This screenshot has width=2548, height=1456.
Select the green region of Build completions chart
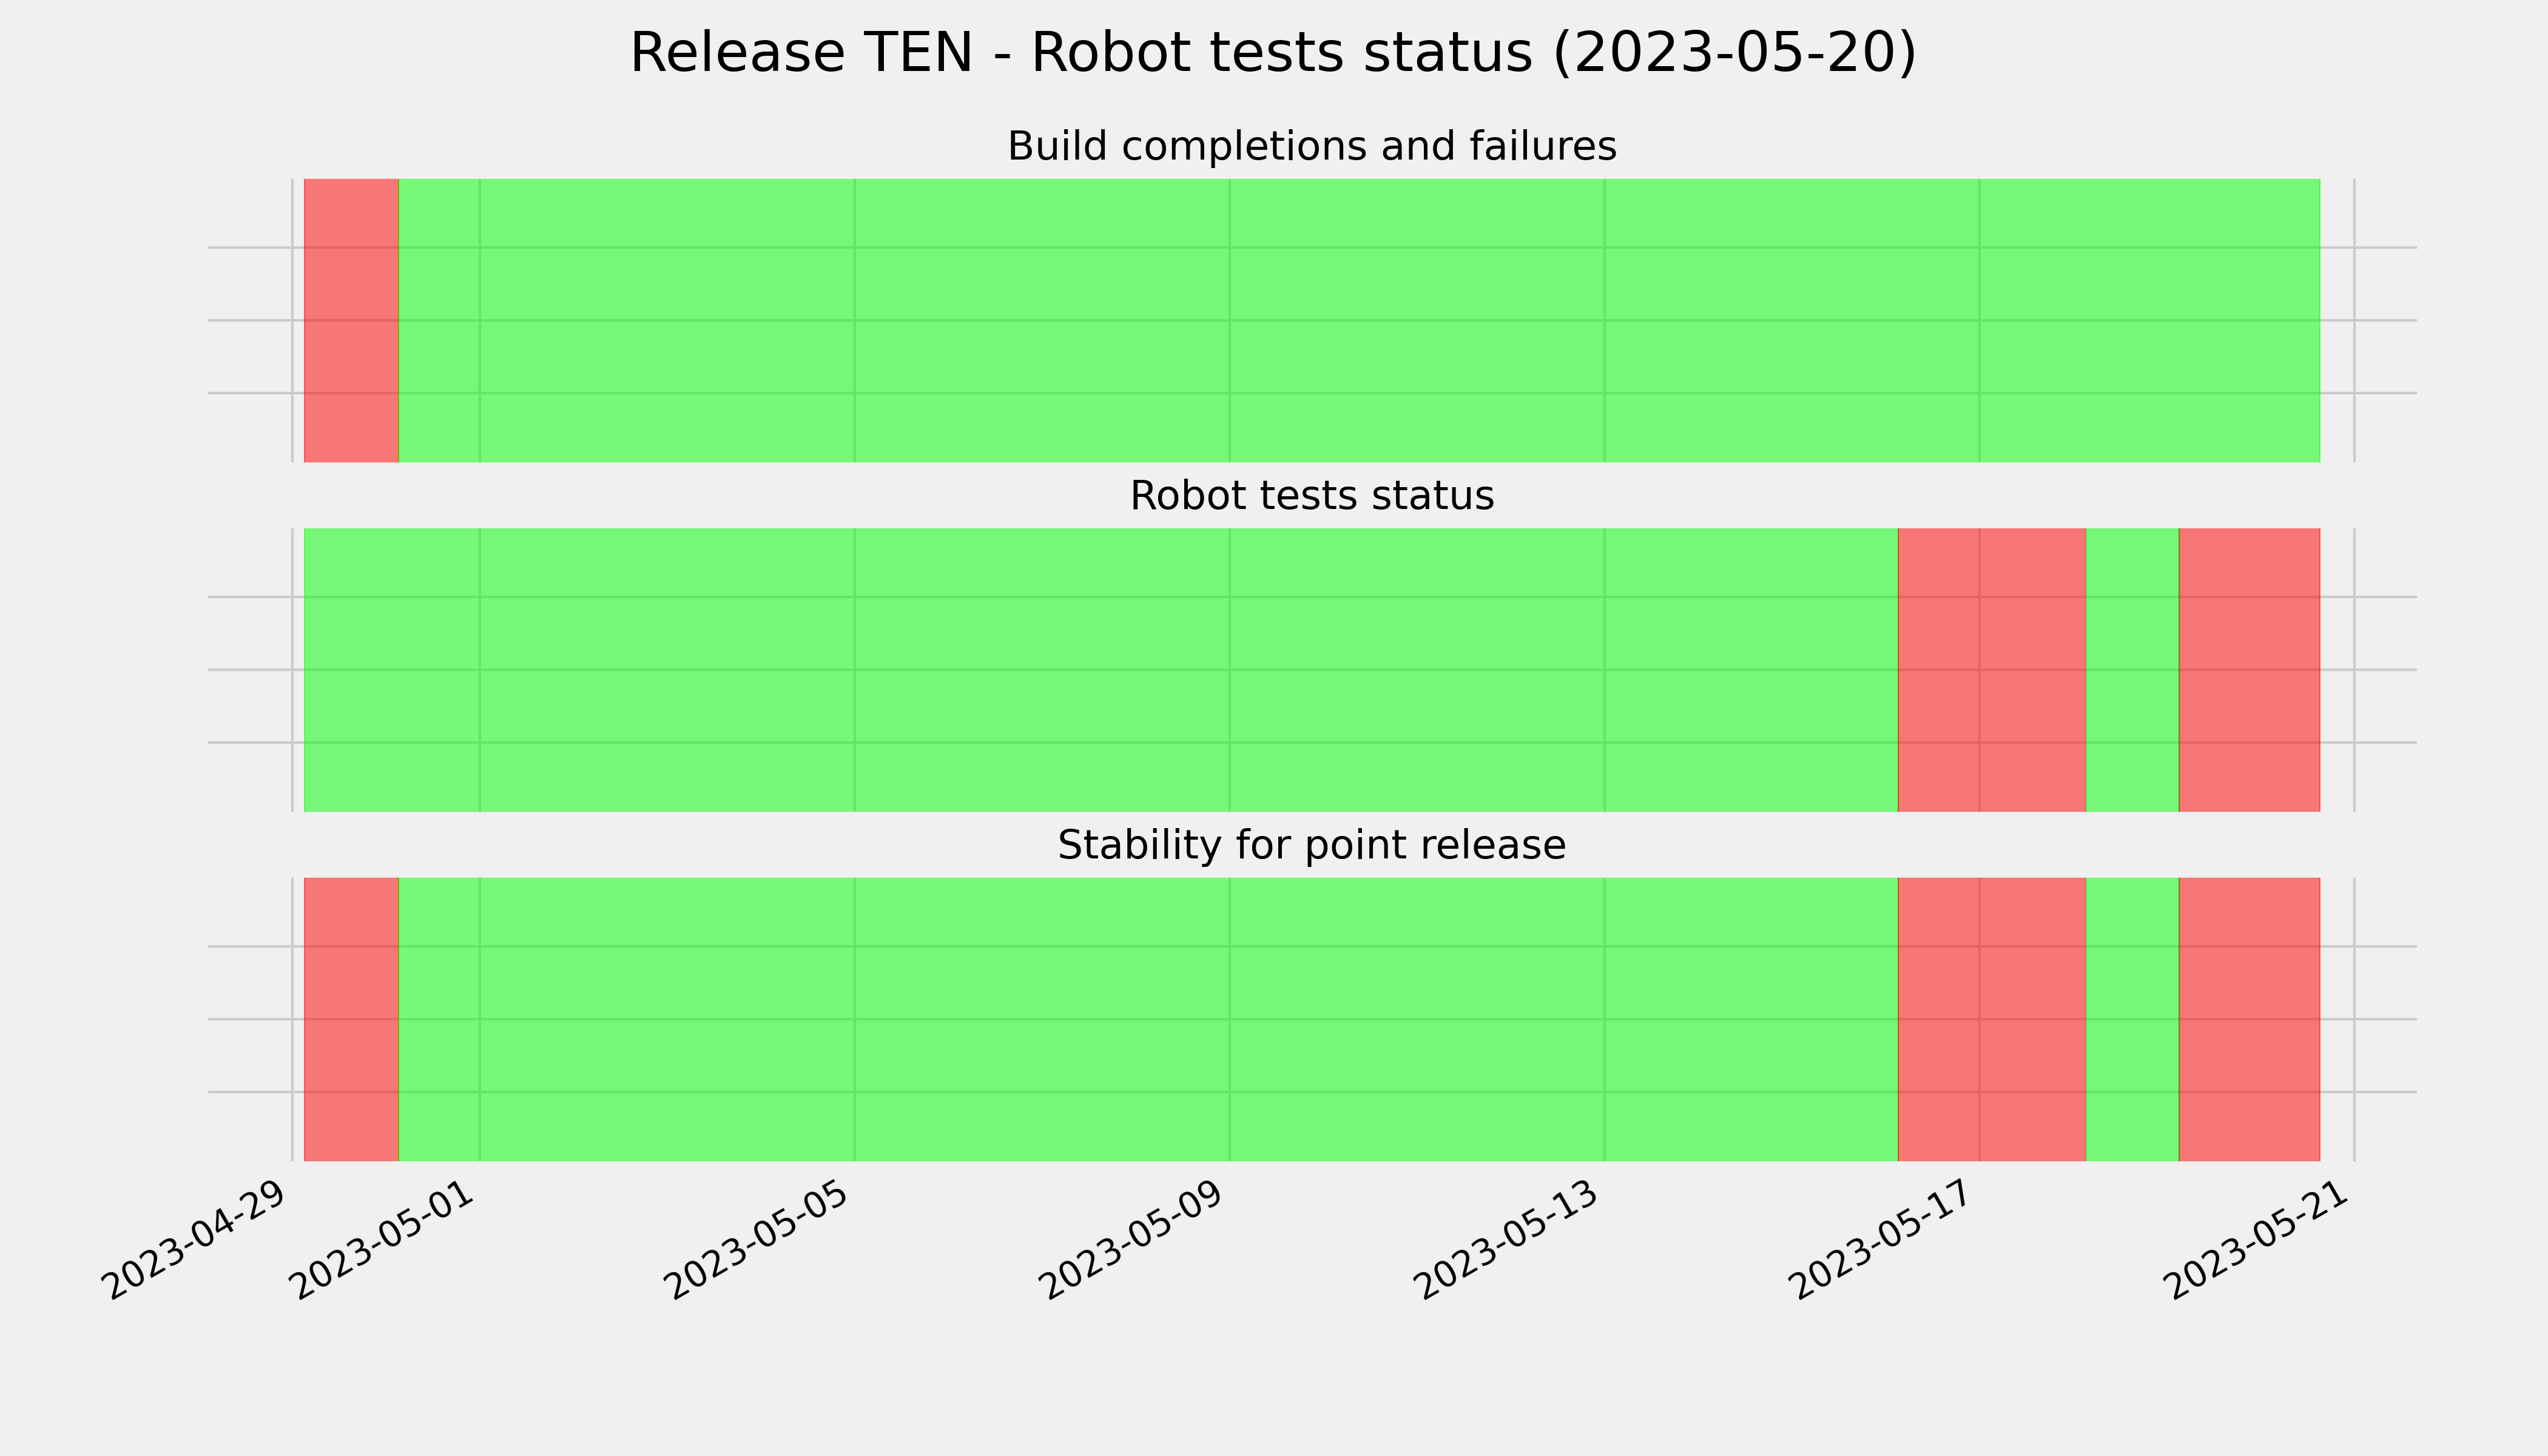[1359, 320]
